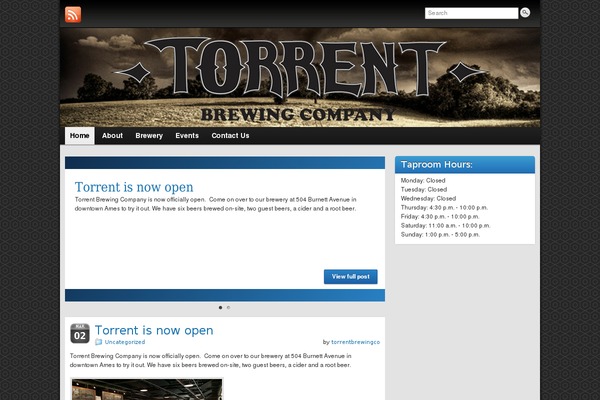Click 'Wednesday: Closed' text
Screen dimensions: 600x400
tap(428, 199)
